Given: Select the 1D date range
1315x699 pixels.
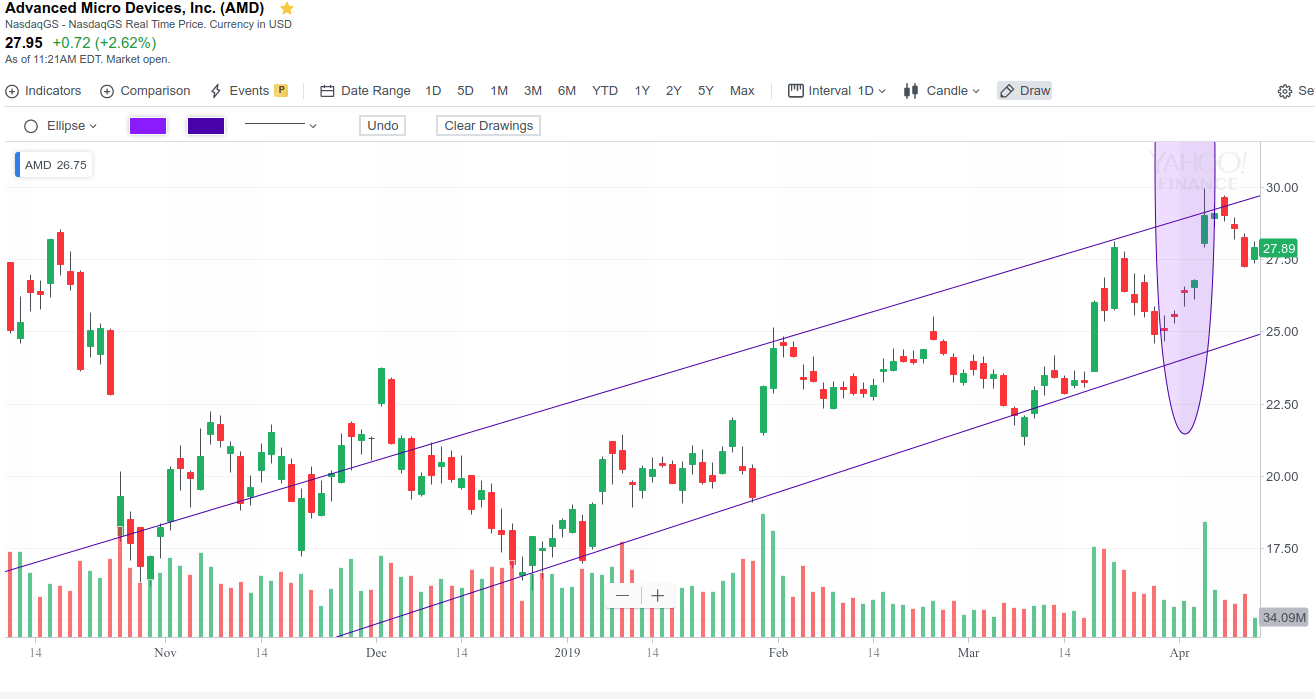Looking at the screenshot, I should click(433, 91).
